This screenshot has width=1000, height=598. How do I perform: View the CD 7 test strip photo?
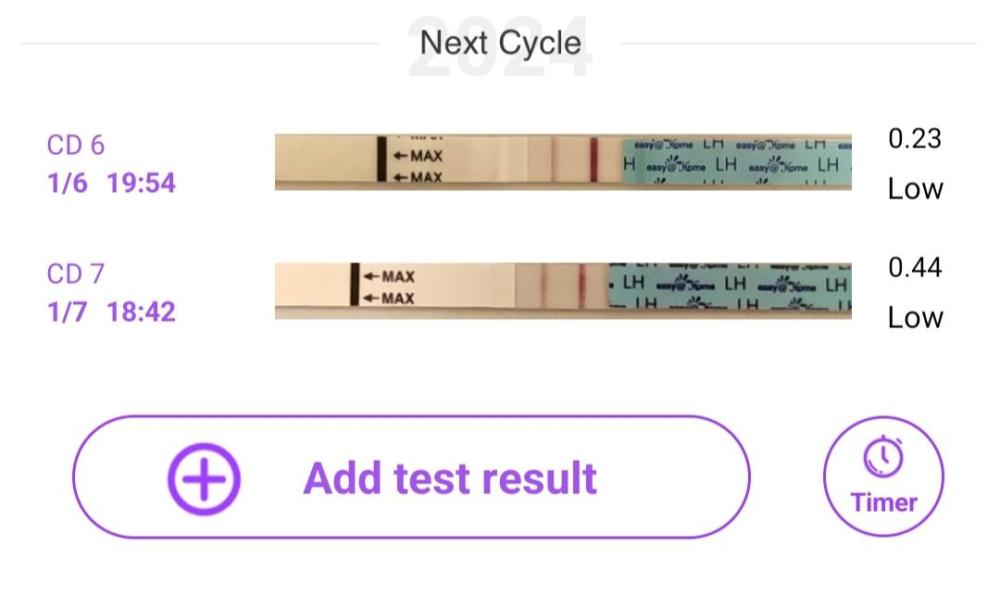tap(563, 290)
